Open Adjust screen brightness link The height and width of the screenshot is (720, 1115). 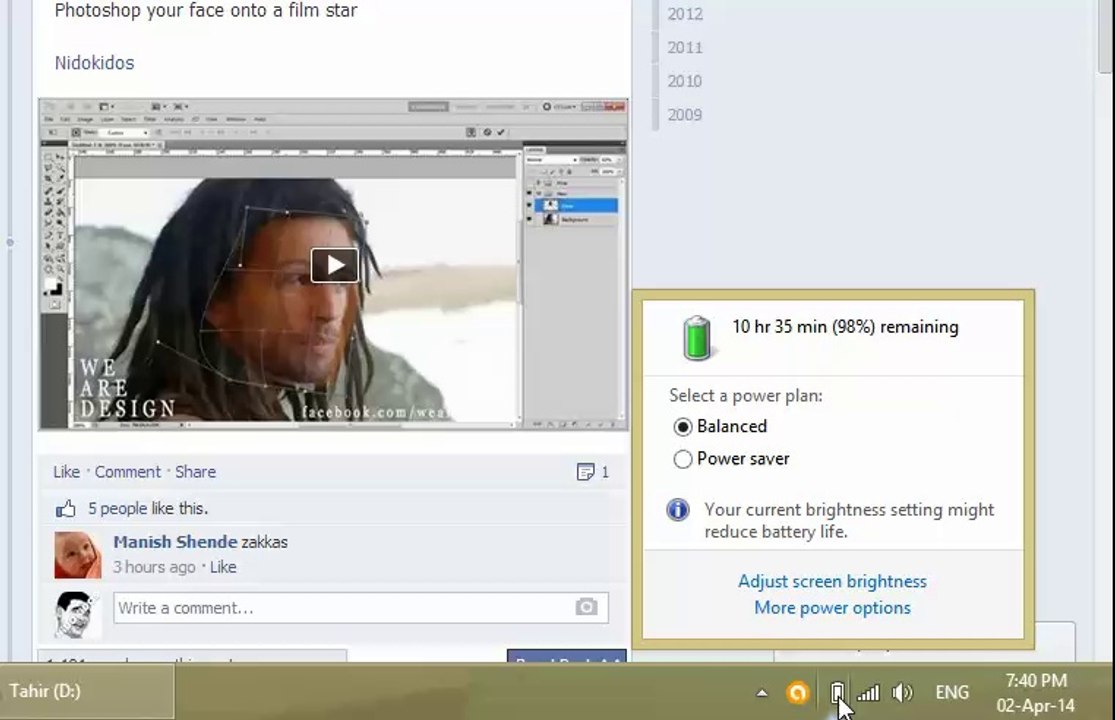[832, 581]
